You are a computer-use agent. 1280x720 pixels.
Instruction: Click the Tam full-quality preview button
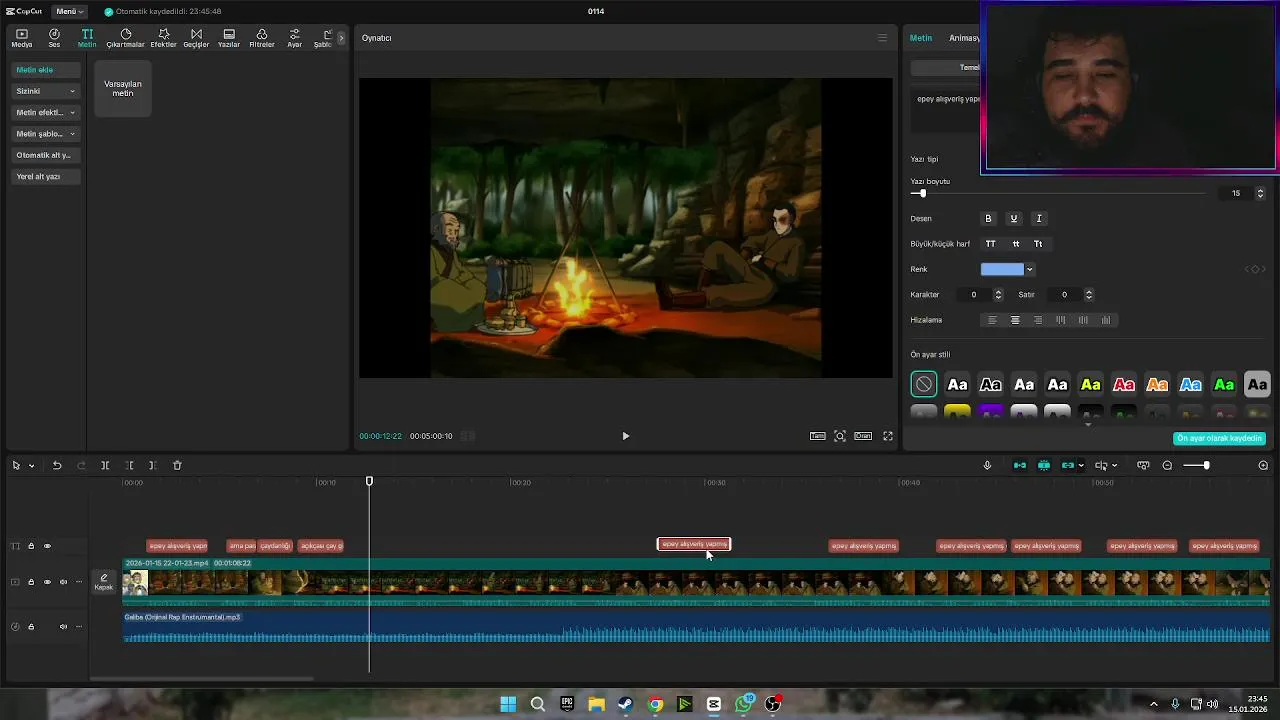pyautogui.click(x=818, y=436)
